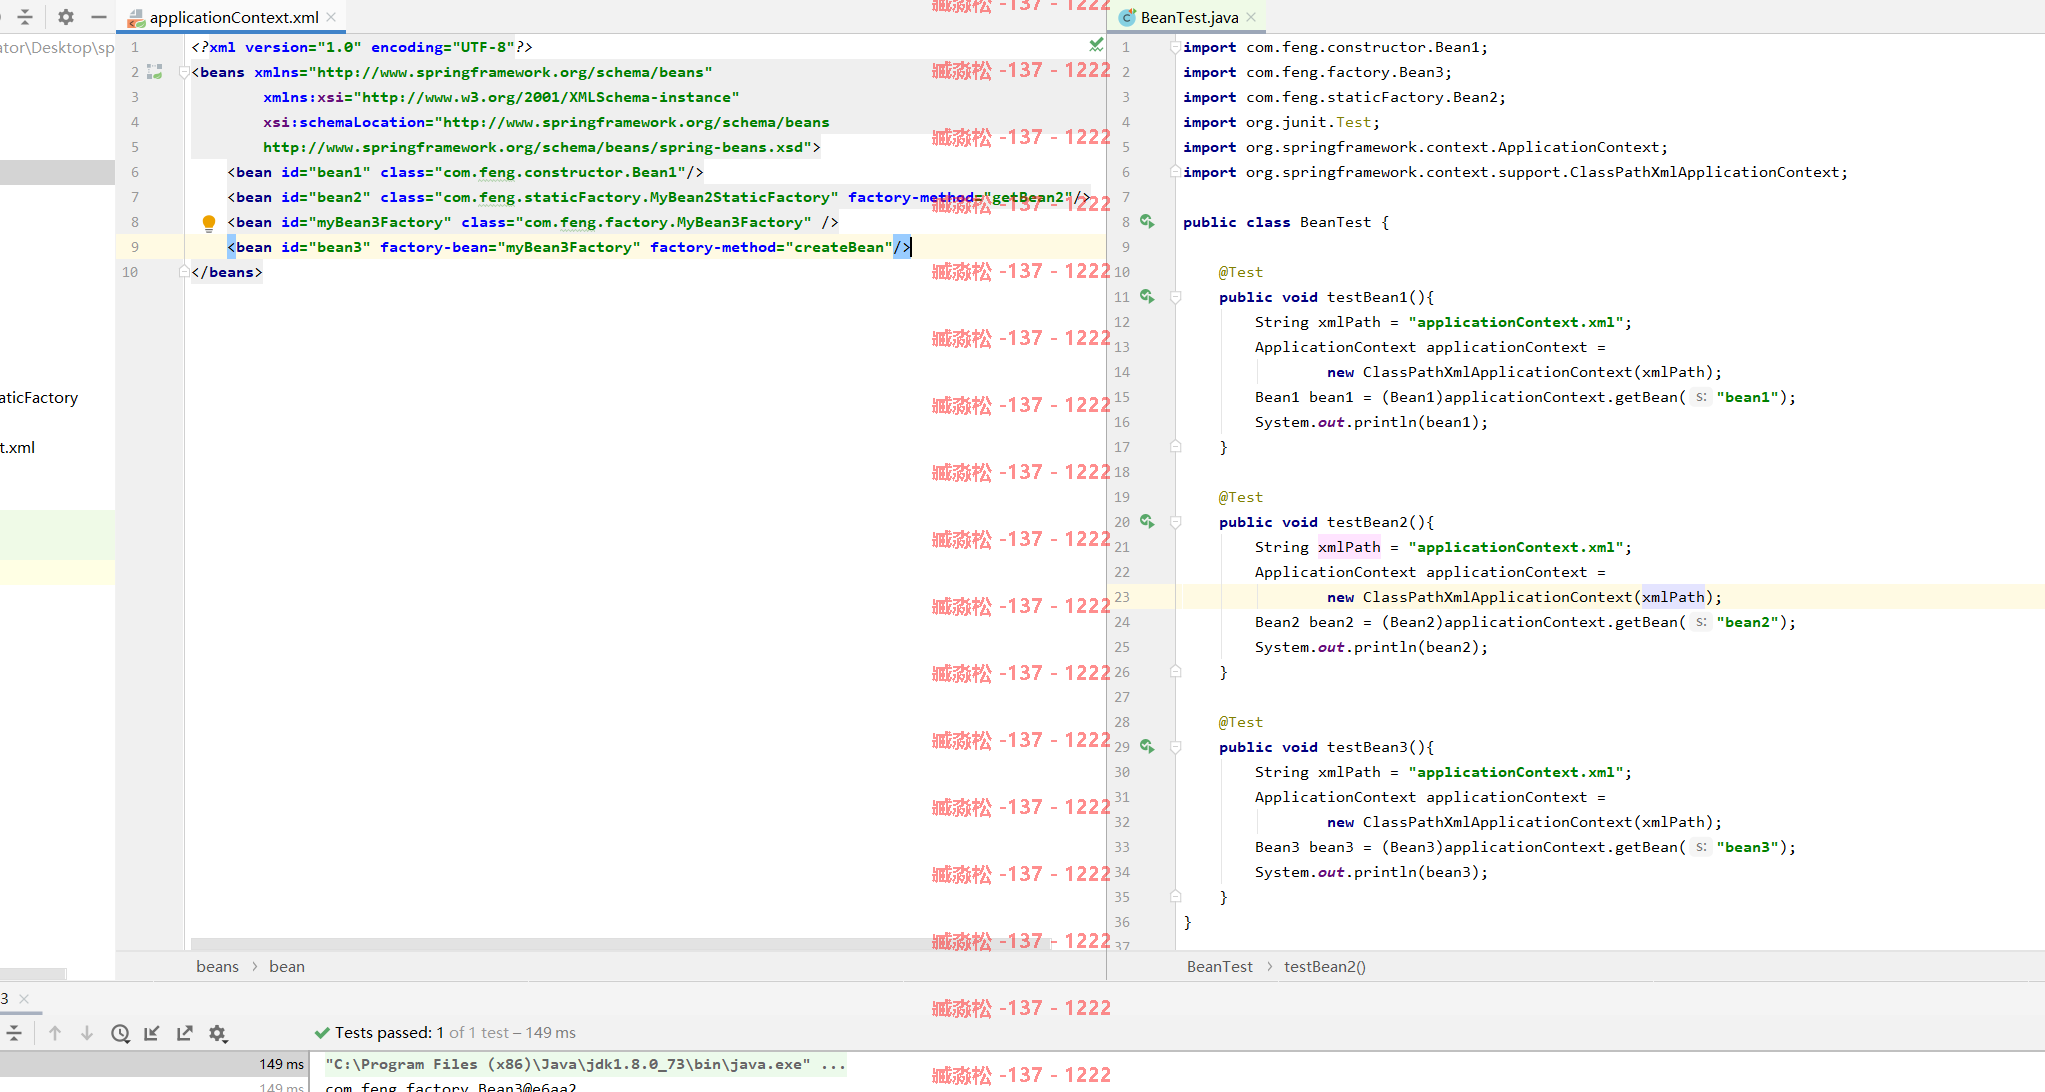Close the BeanTest.java tab
Viewport: 2045px width, 1092px height.
coord(1251,17)
